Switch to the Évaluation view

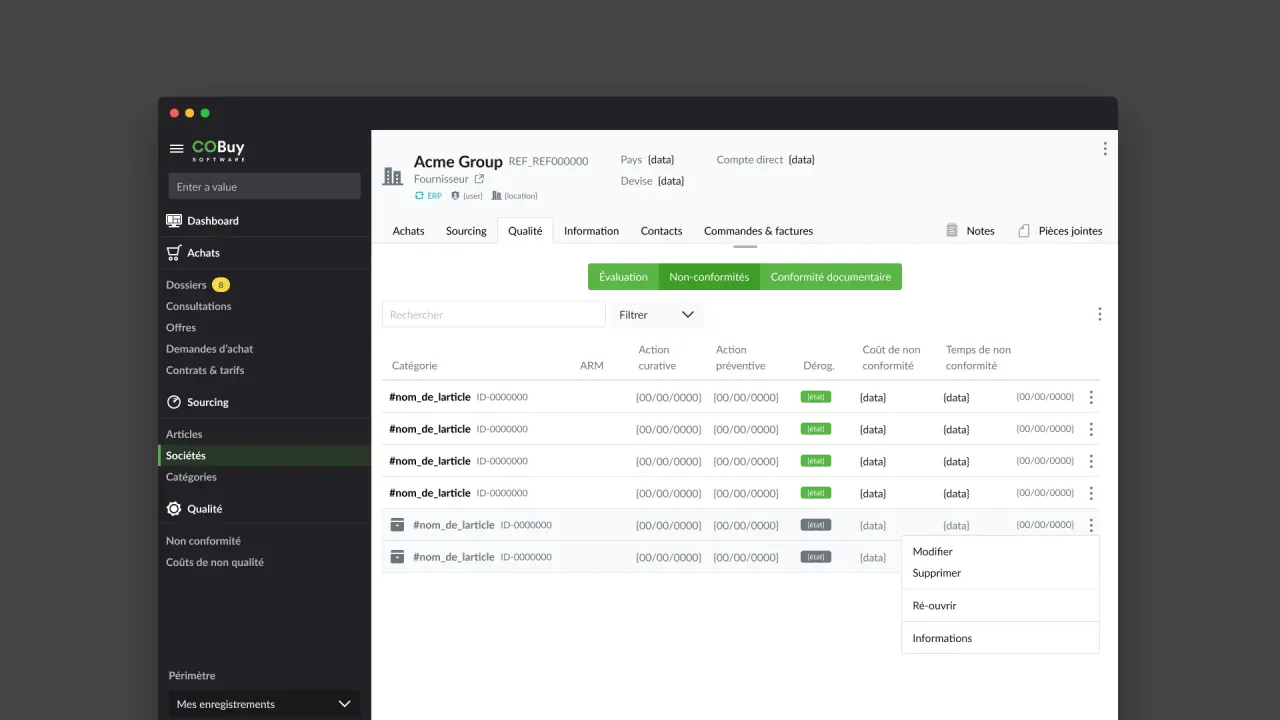(x=623, y=277)
